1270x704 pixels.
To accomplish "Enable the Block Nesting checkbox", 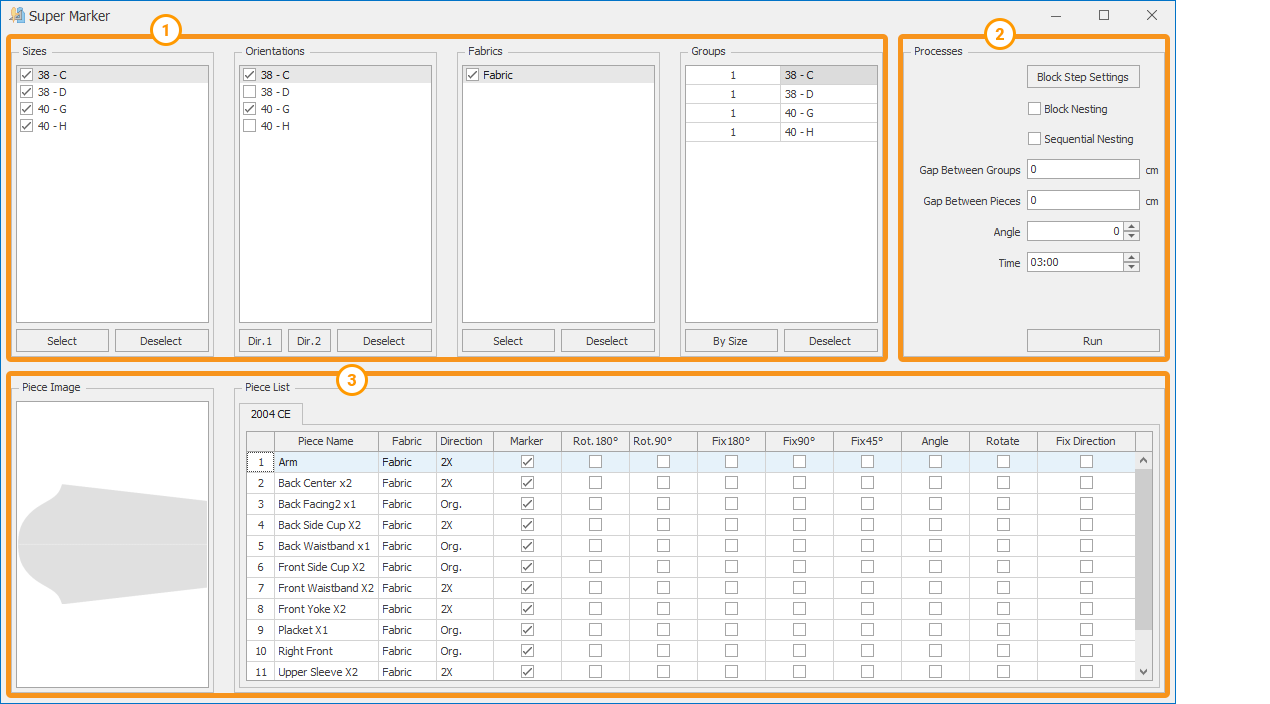I will (x=1034, y=109).
